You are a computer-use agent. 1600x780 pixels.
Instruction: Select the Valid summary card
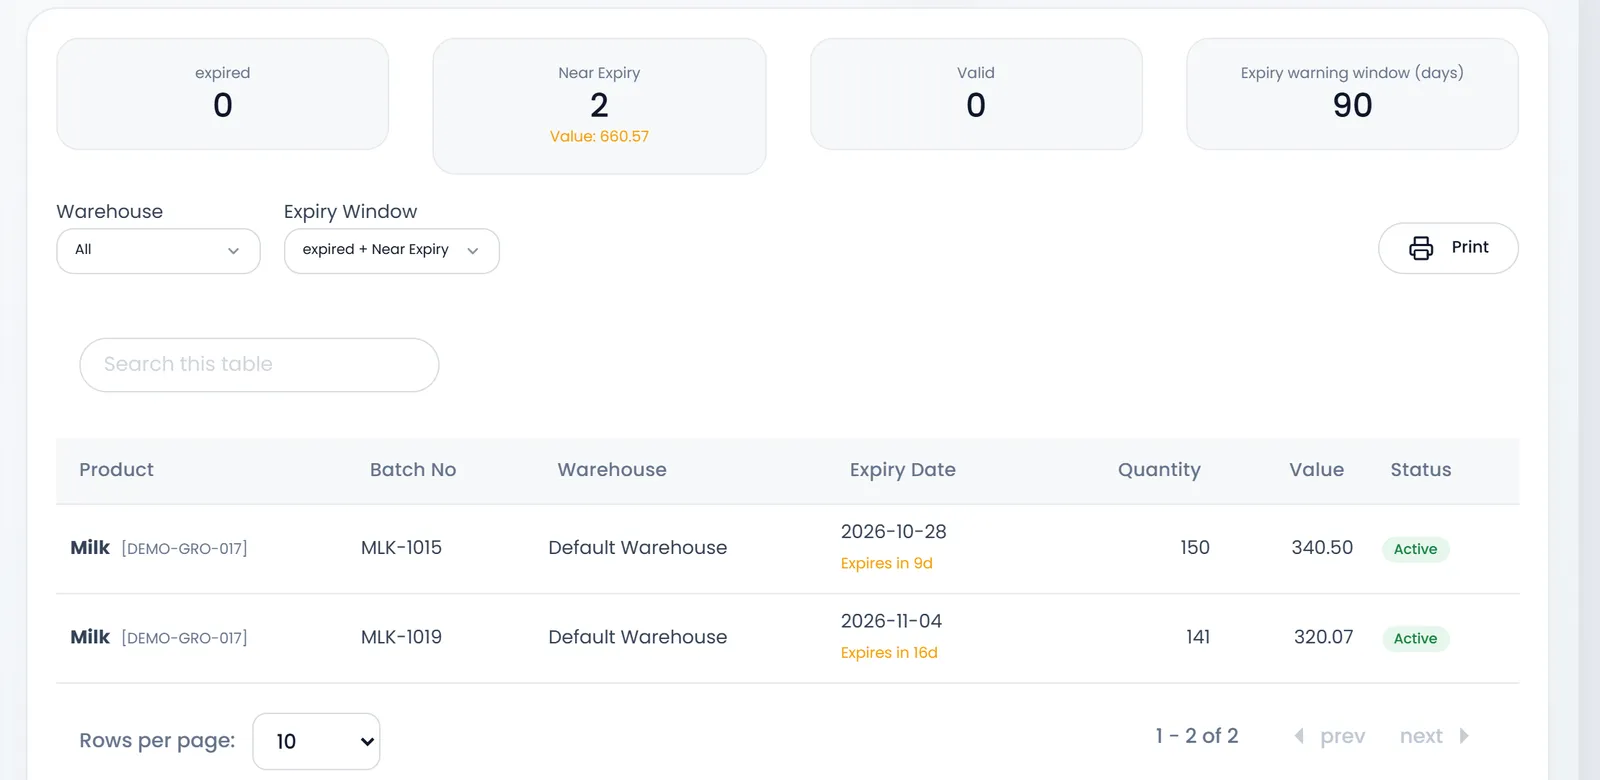tap(976, 94)
